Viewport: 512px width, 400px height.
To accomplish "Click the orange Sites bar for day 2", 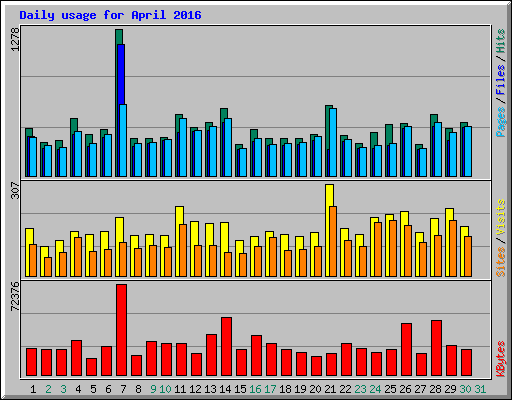I will [x=48, y=267].
